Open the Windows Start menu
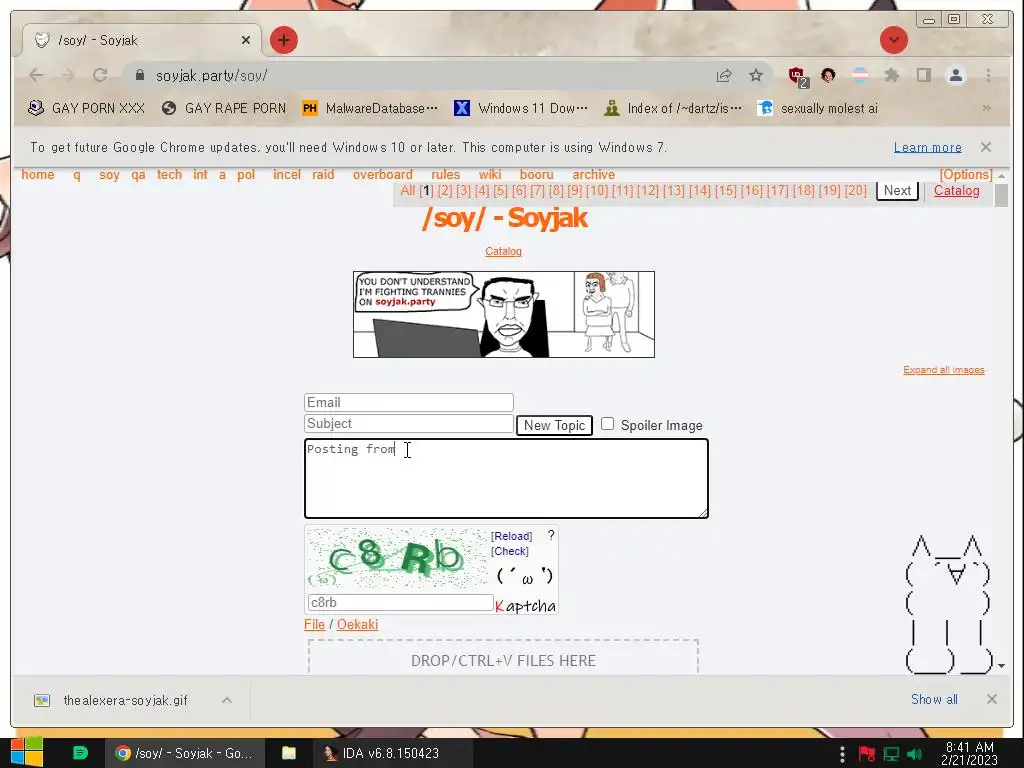 pos(26,753)
